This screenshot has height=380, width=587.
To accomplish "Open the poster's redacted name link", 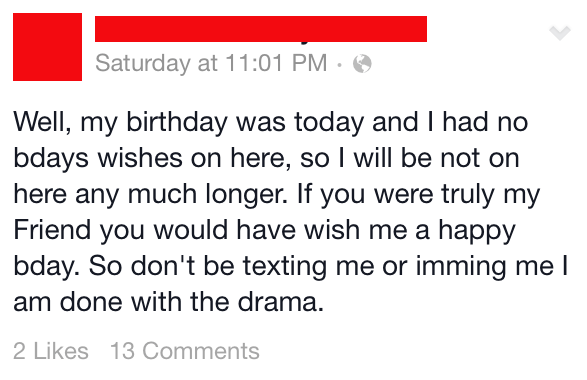I will [x=261, y=29].
